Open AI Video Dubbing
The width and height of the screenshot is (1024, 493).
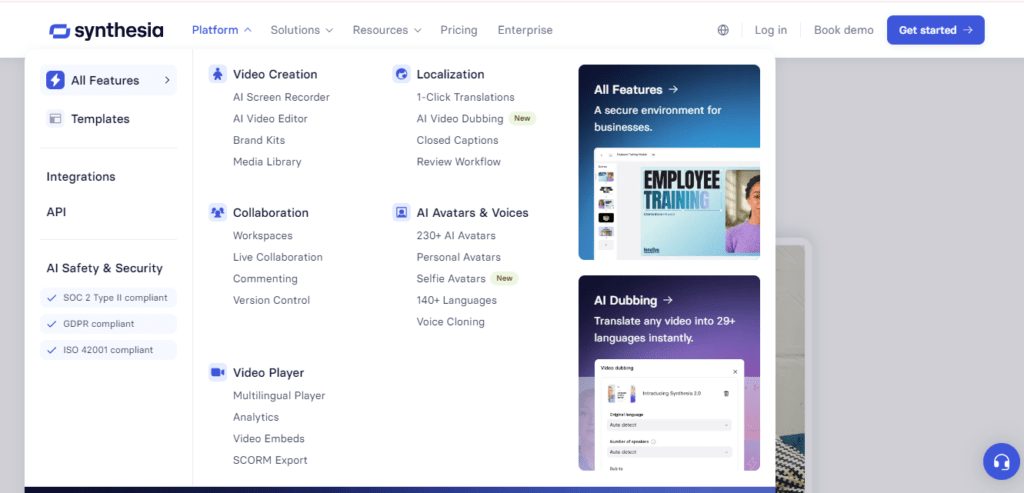pyautogui.click(x=460, y=119)
